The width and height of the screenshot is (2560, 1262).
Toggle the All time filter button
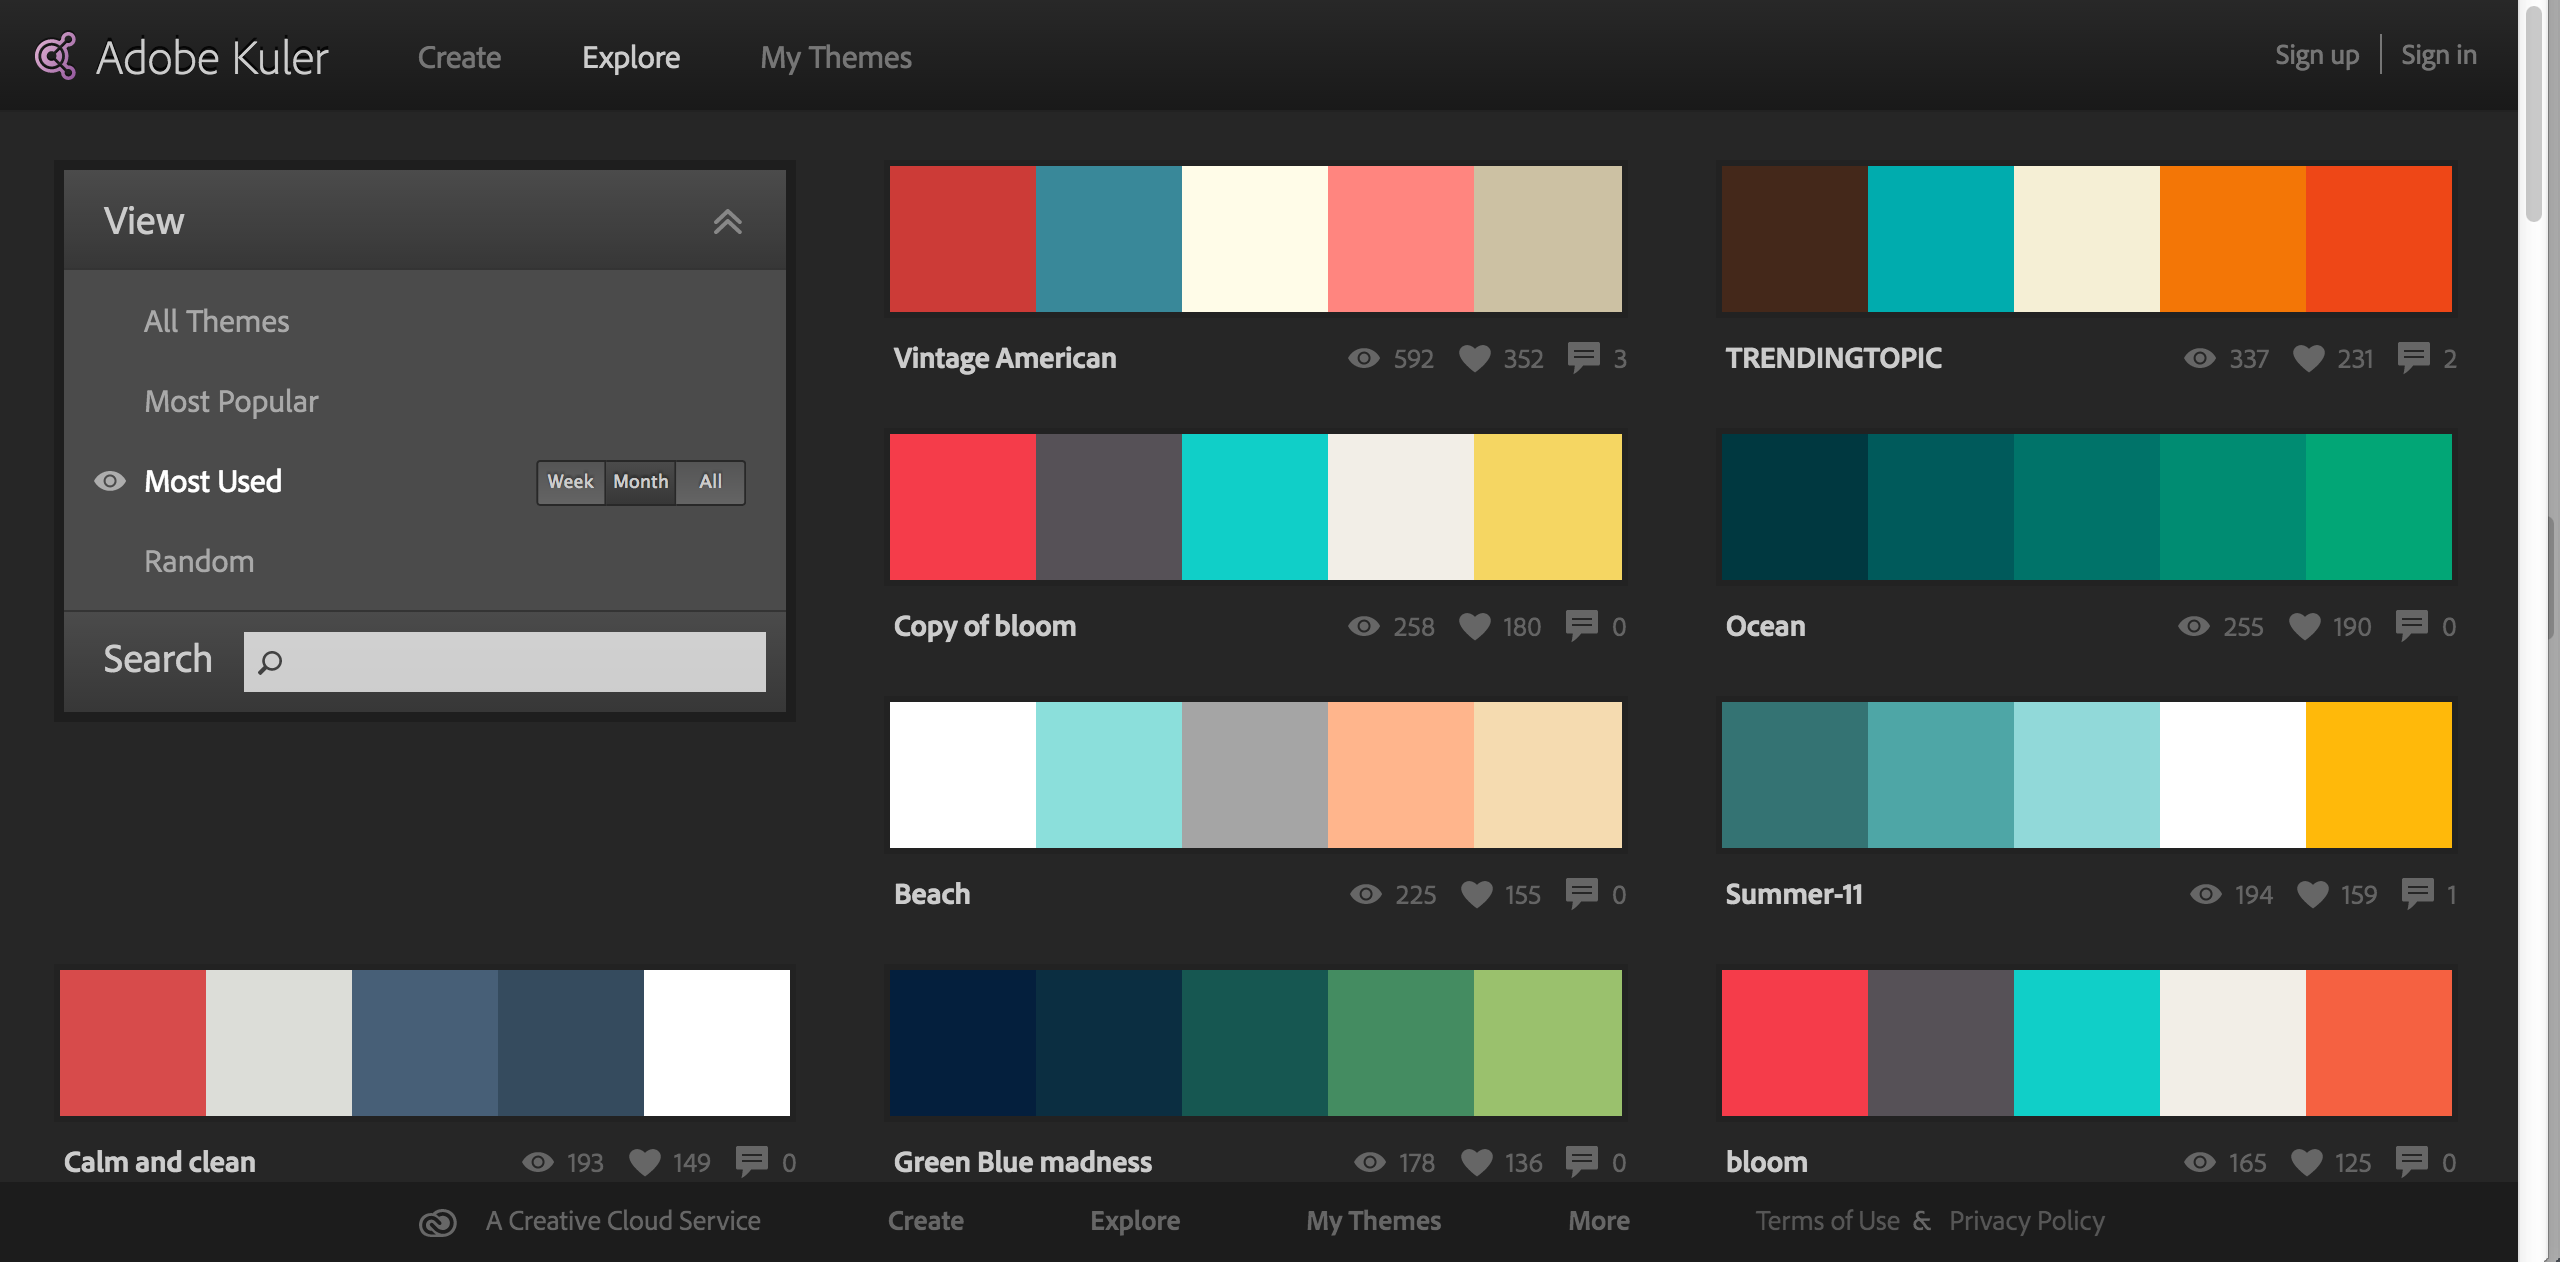712,480
